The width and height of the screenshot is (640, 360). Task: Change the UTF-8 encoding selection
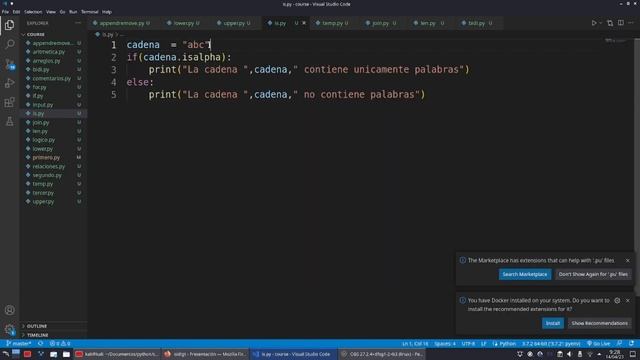tap(468, 344)
